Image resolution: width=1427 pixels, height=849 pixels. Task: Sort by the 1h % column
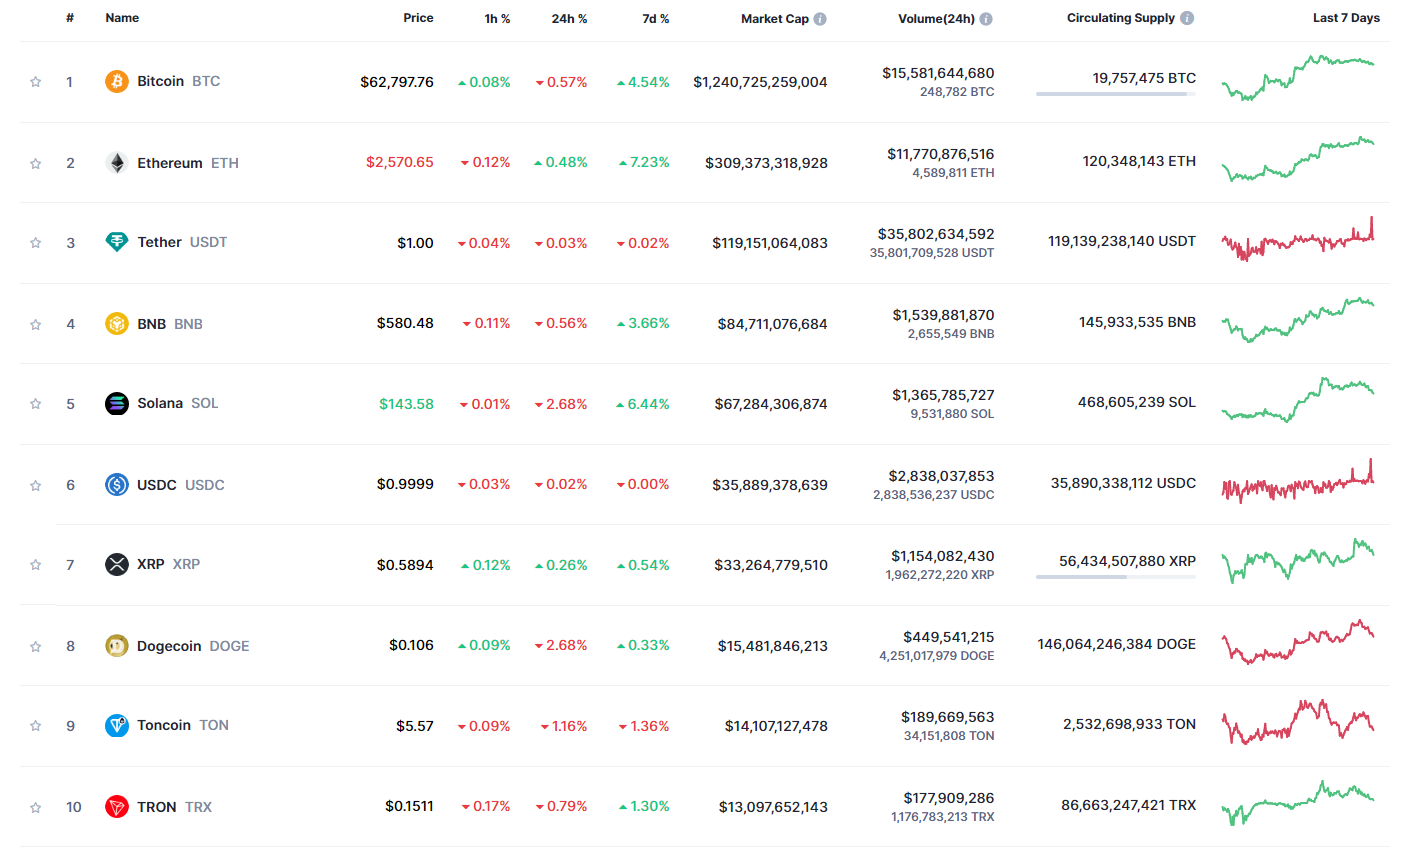point(497,19)
